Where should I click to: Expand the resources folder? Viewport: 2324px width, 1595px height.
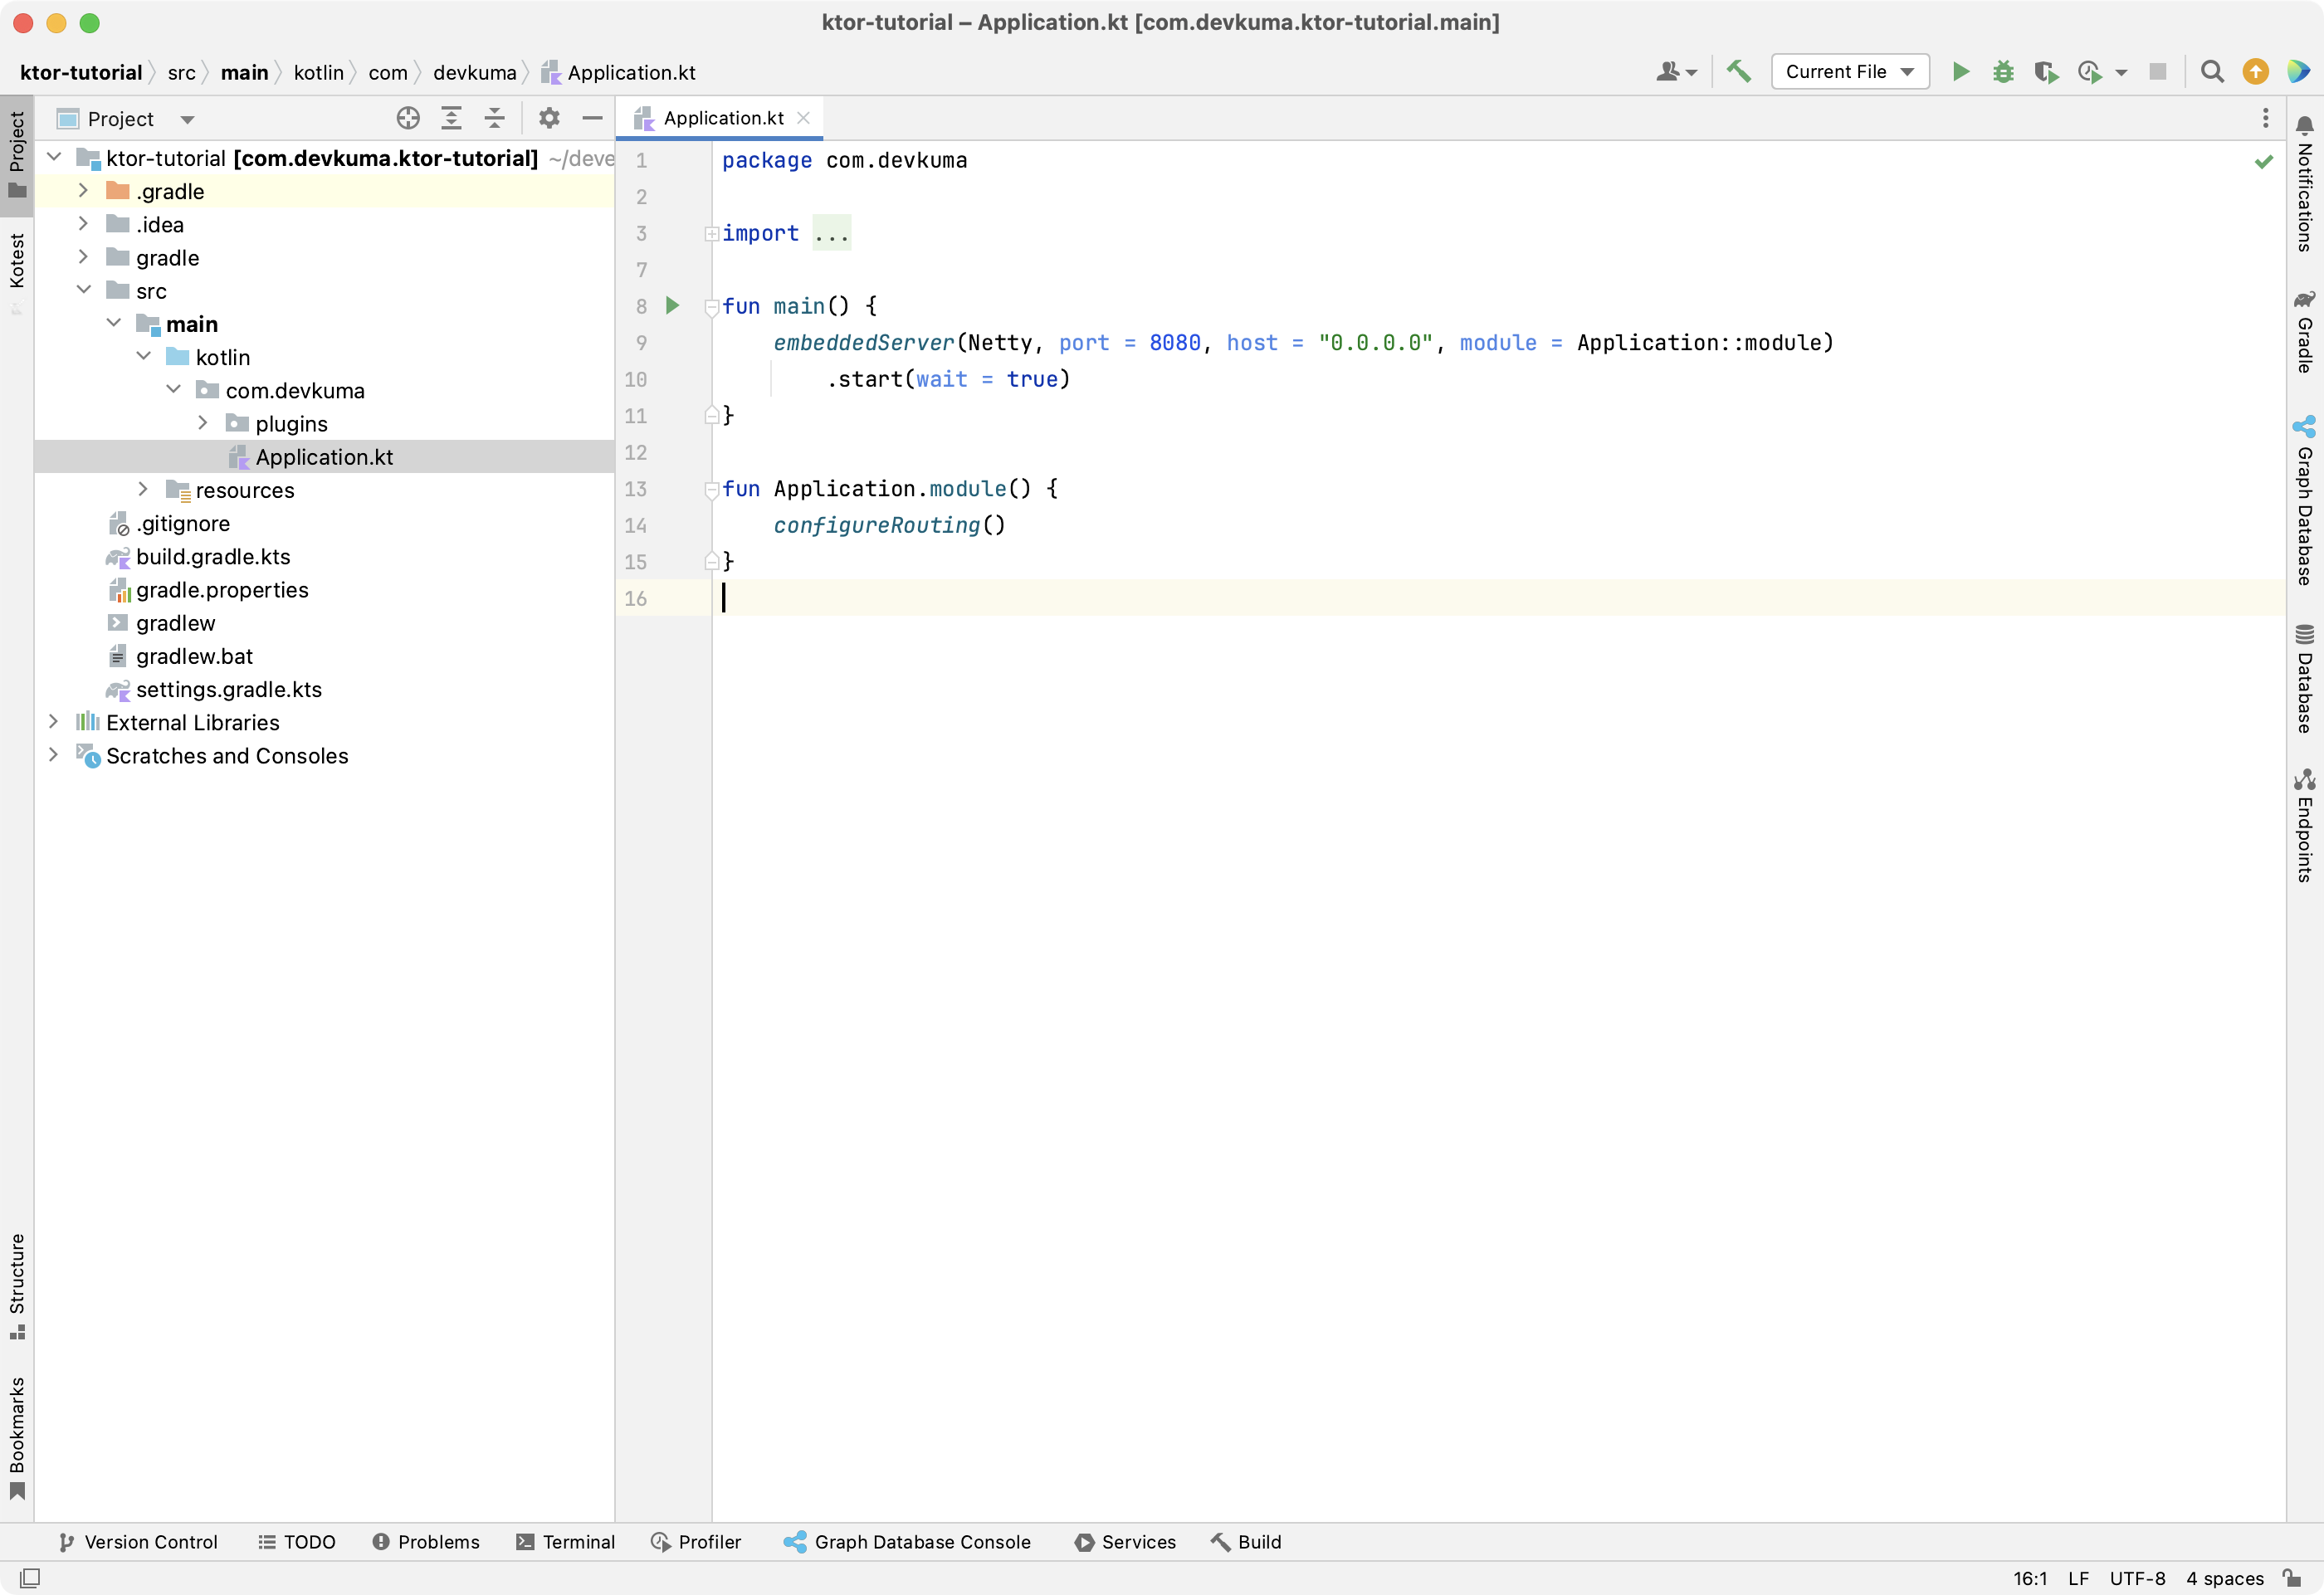click(x=143, y=489)
